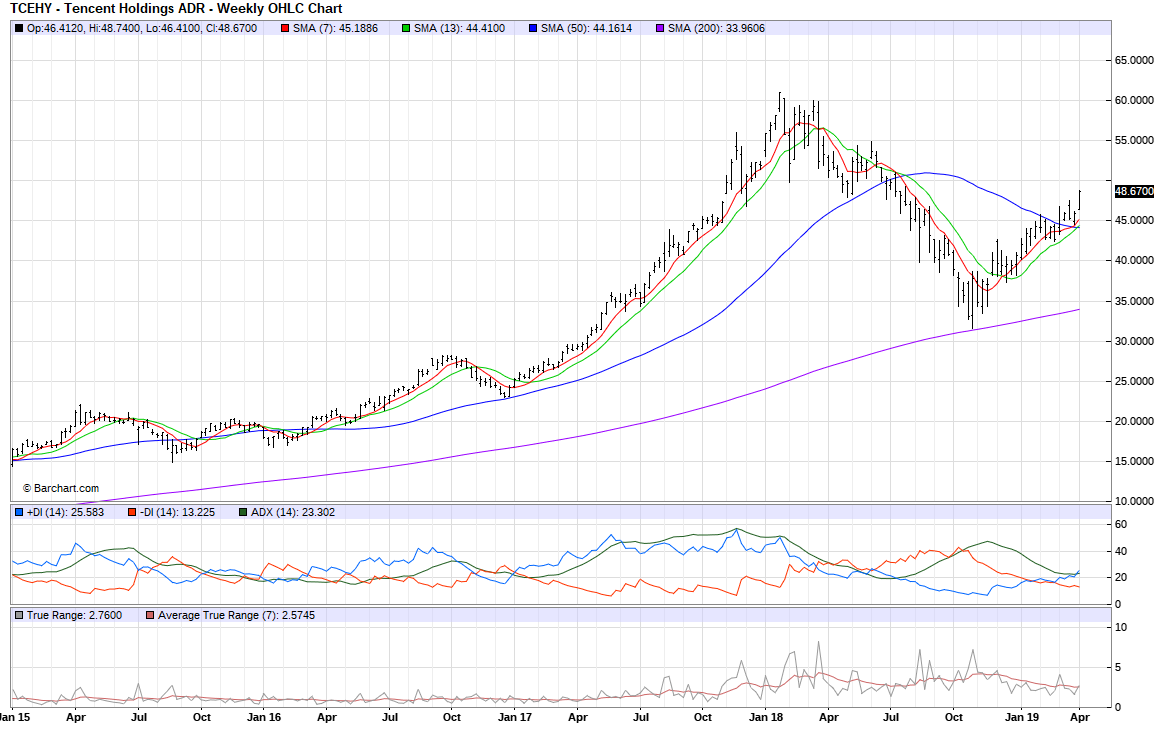The height and width of the screenshot is (748, 1156).
Task: Click the 55.0000 price axis label
Action: (x=1134, y=140)
